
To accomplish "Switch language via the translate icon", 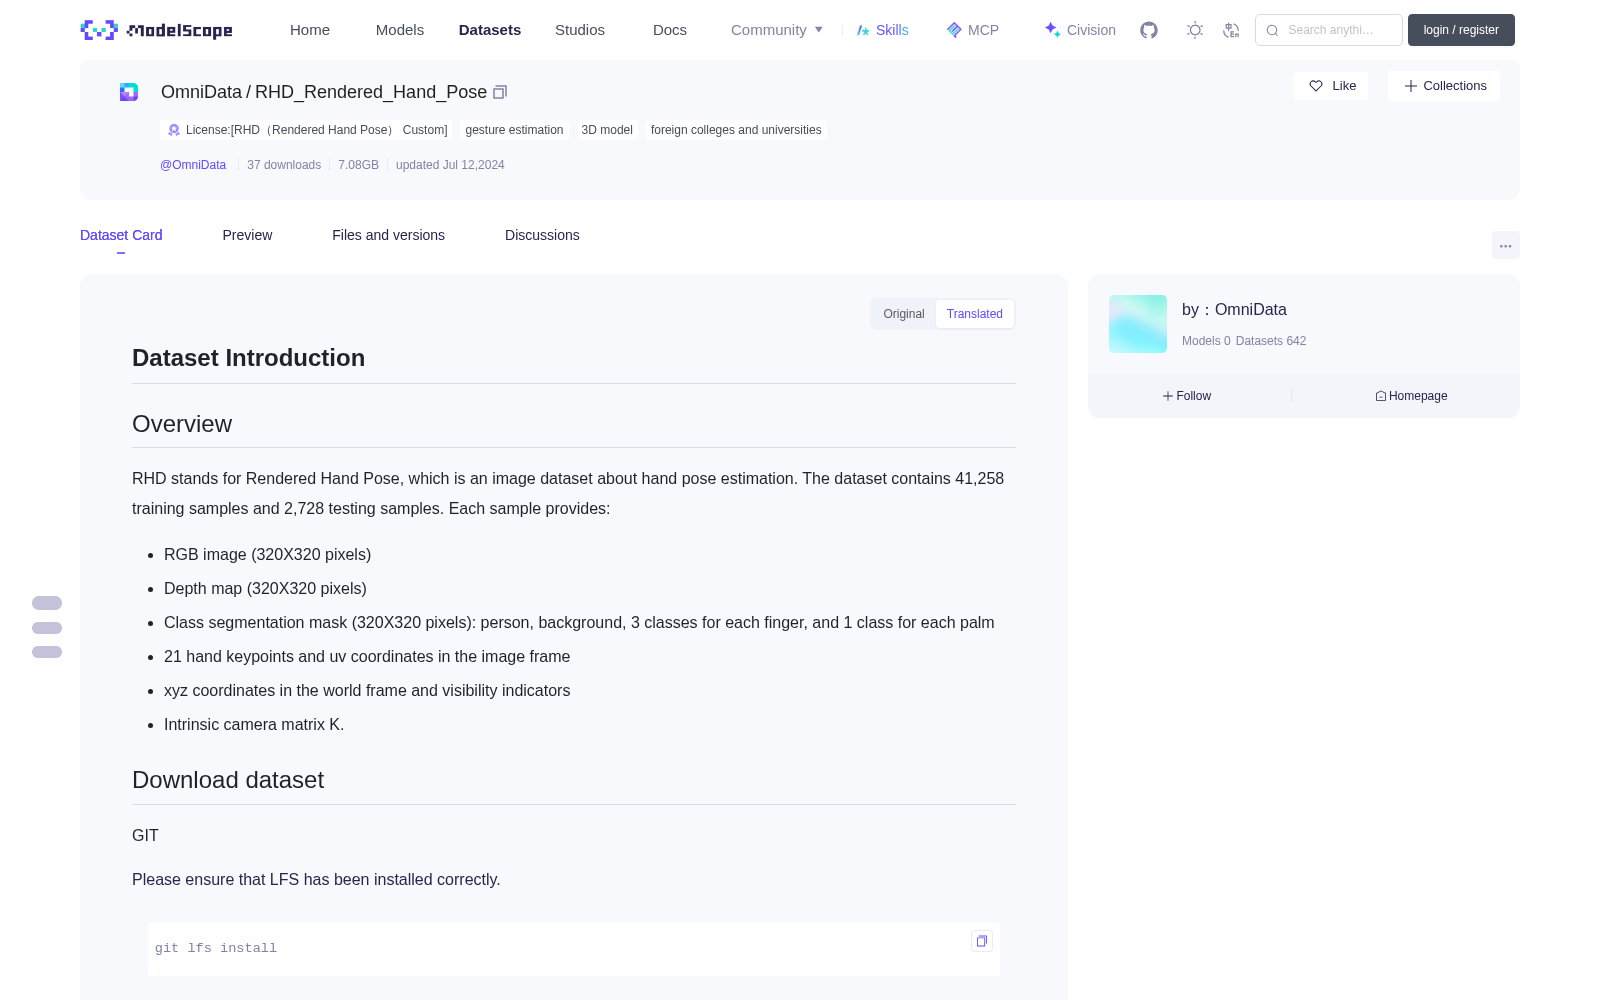I will (x=1232, y=30).
